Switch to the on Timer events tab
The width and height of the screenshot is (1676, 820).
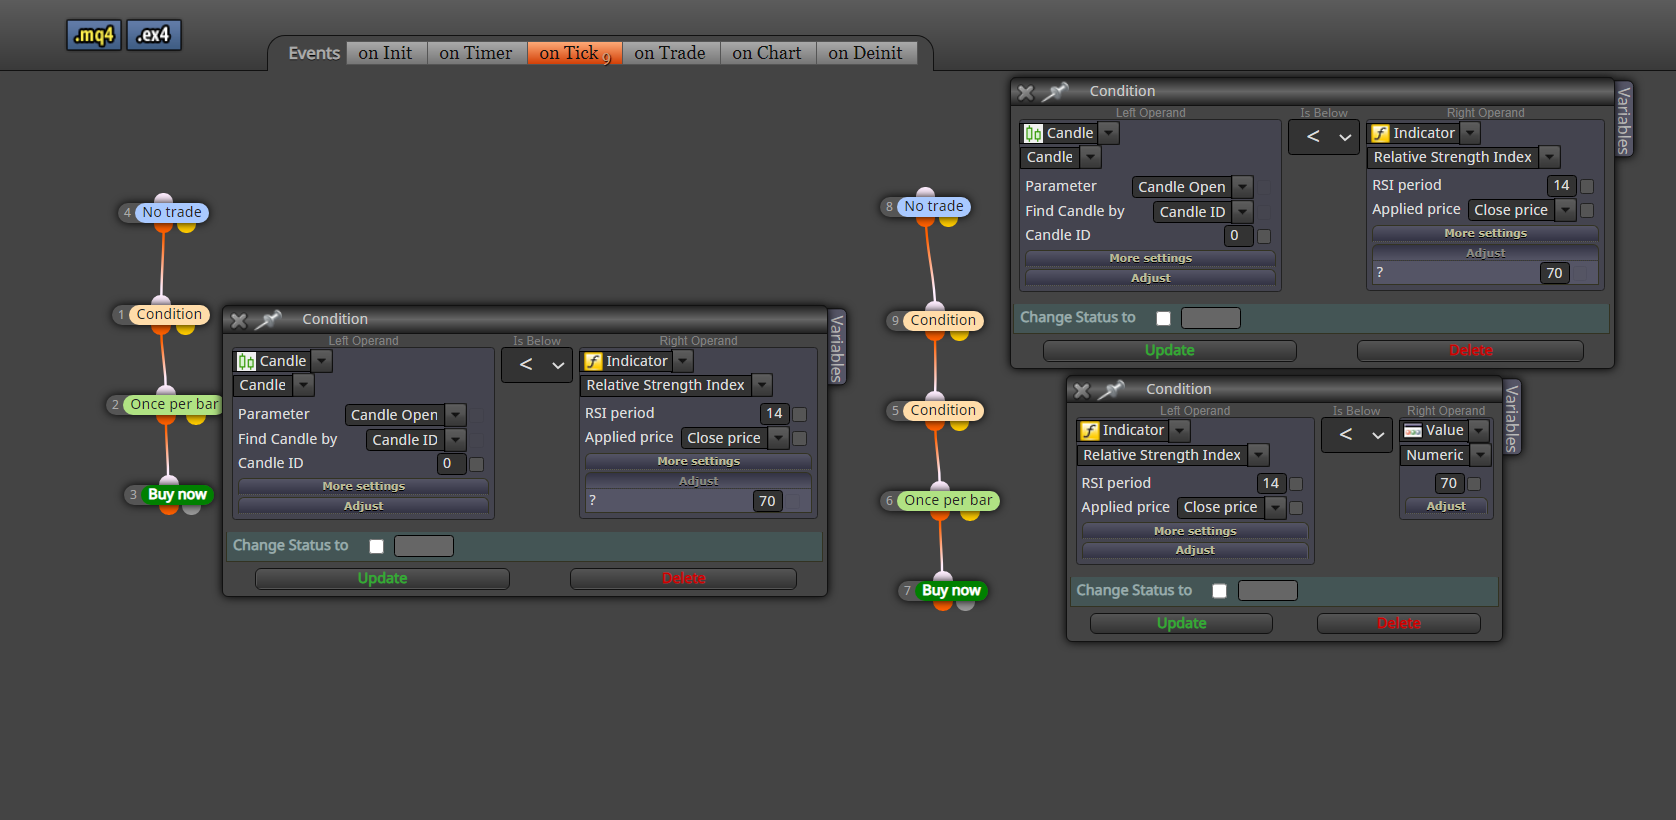tap(476, 53)
